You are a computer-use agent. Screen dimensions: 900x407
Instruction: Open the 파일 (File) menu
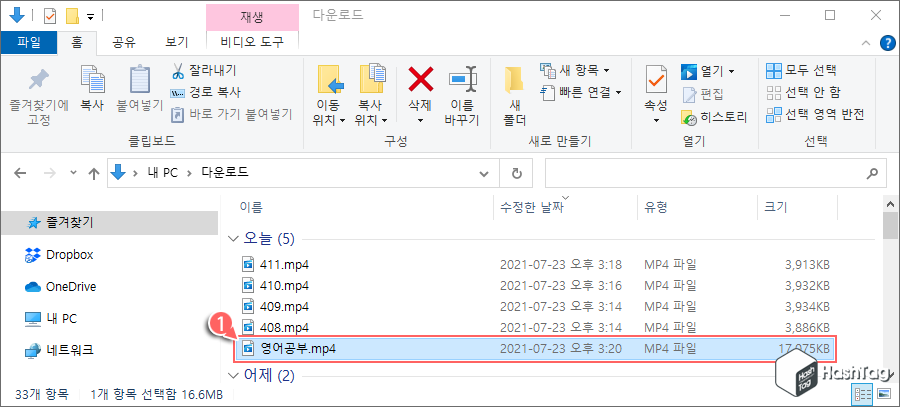(29, 42)
